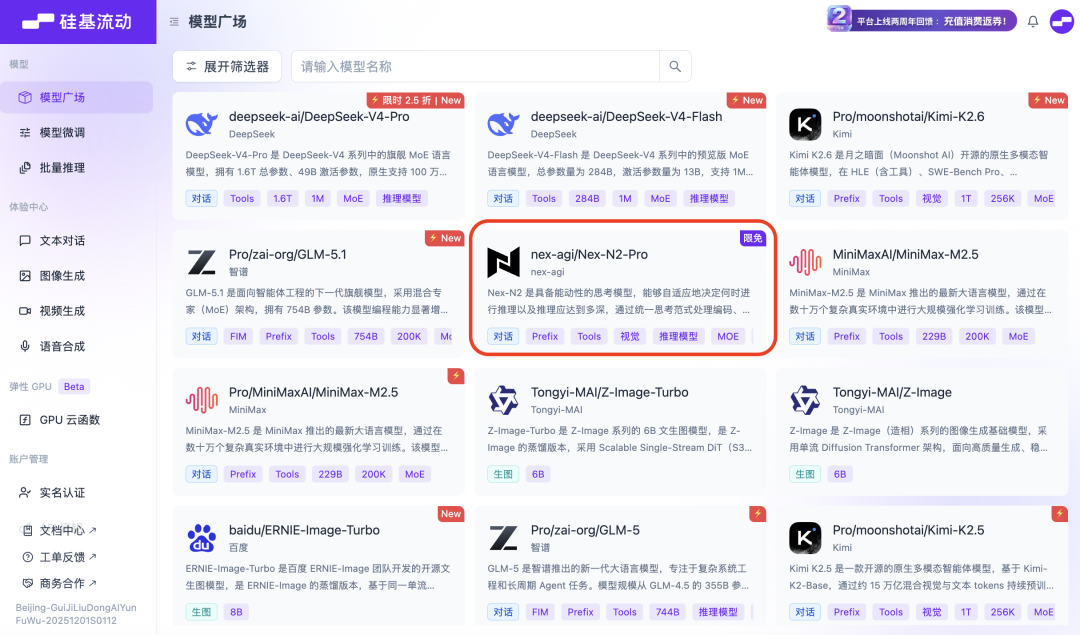1080x635 pixels.
Task: Click the 限免 badge on Nex-N2-Pro
Action: point(753,238)
